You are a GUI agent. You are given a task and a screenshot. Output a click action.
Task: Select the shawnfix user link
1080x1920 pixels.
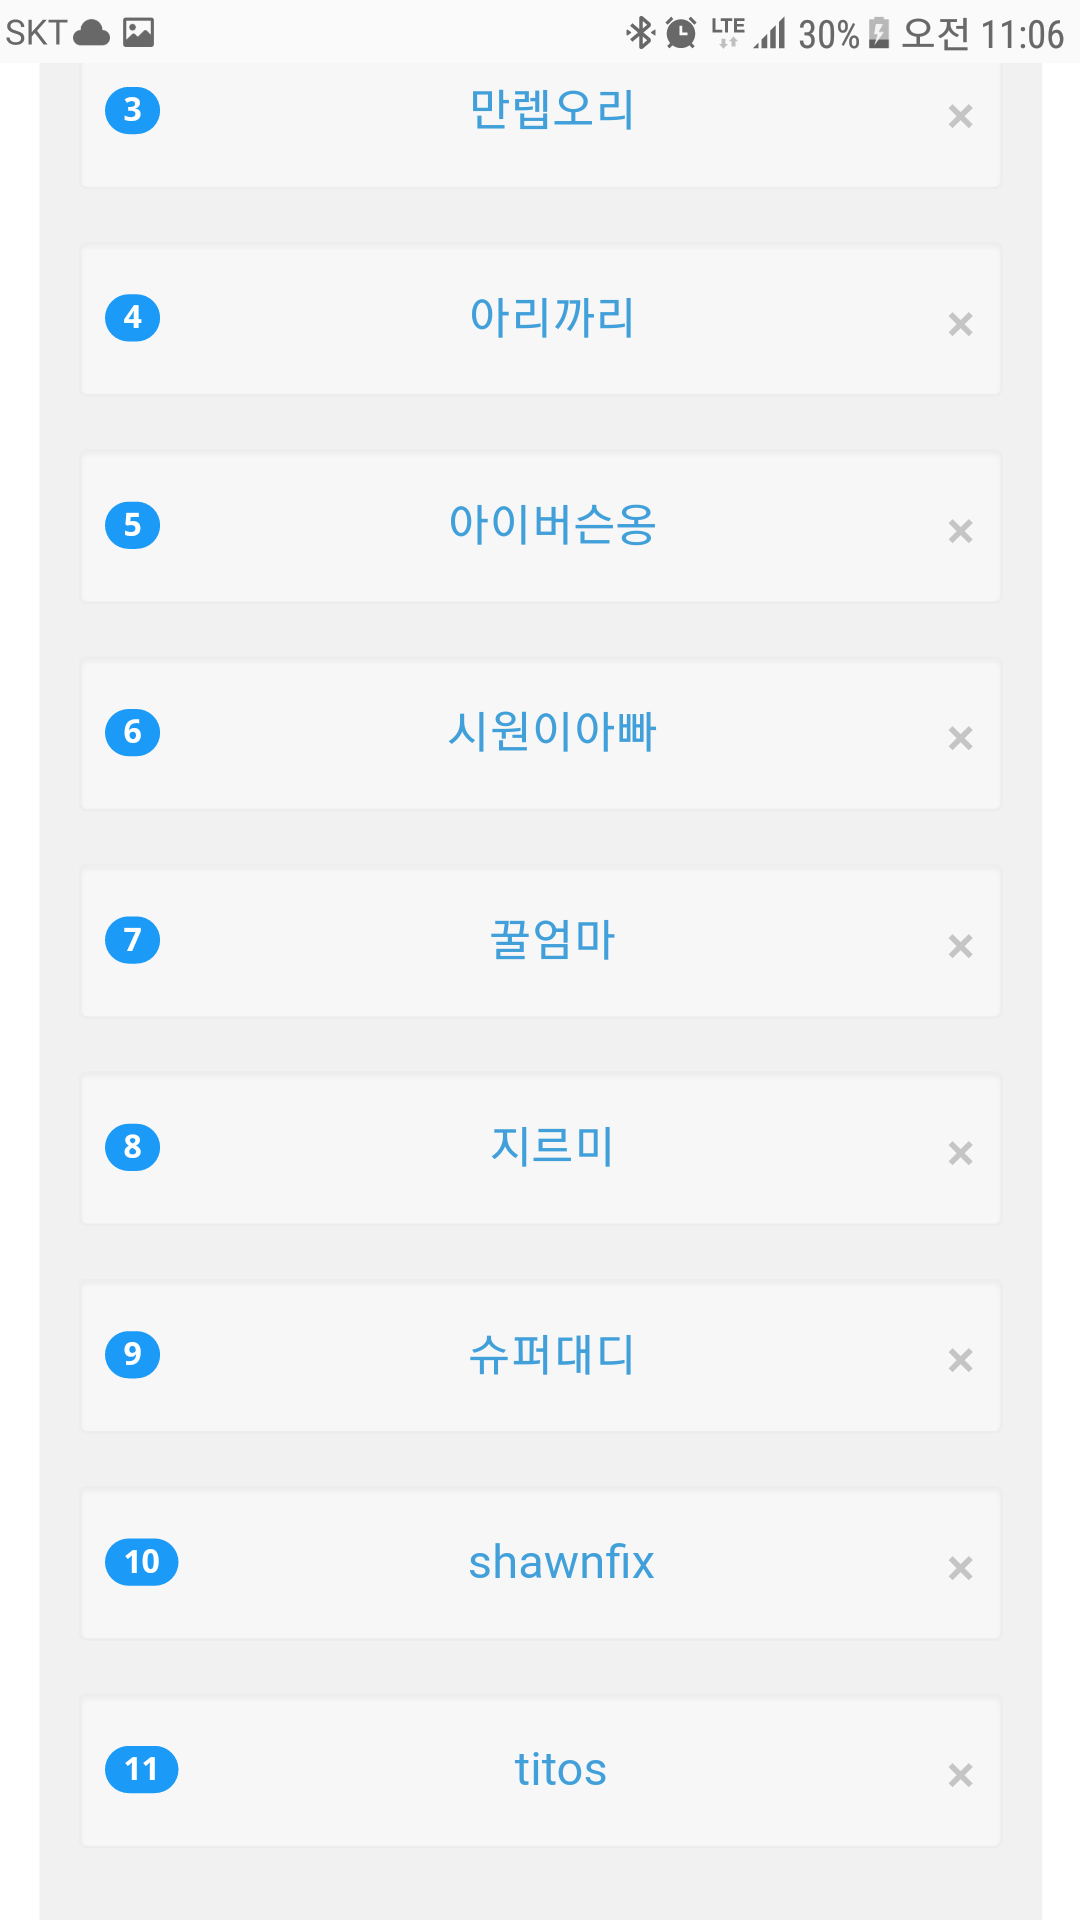pyautogui.click(x=561, y=1562)
